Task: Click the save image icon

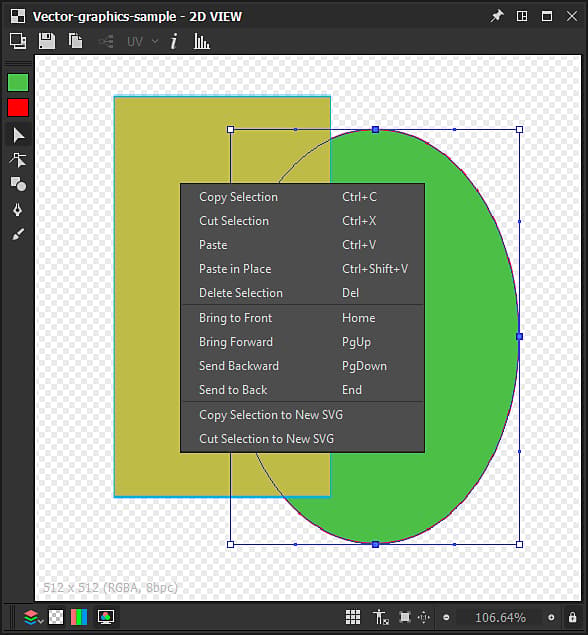Action: click(47, 41)
